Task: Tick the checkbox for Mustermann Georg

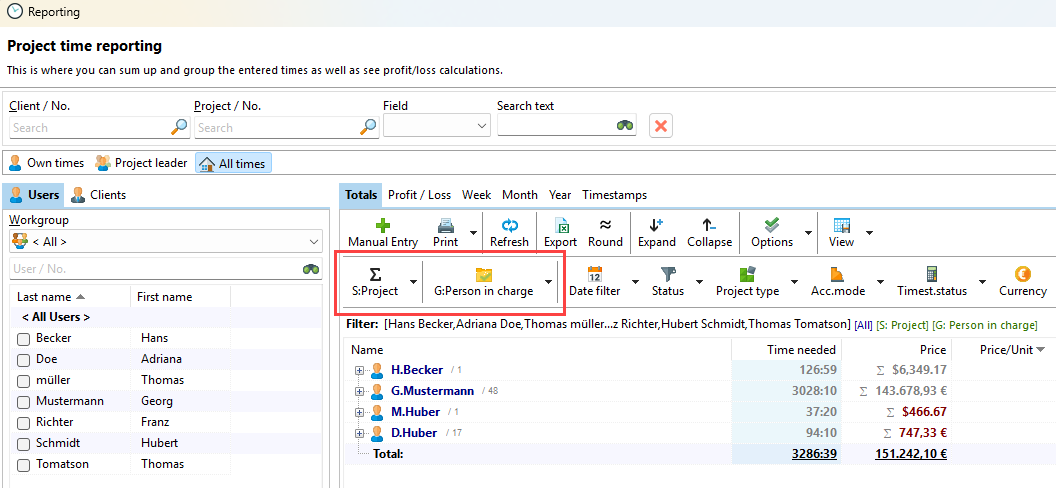Action: pyautogui.click(x=23, y=402)
